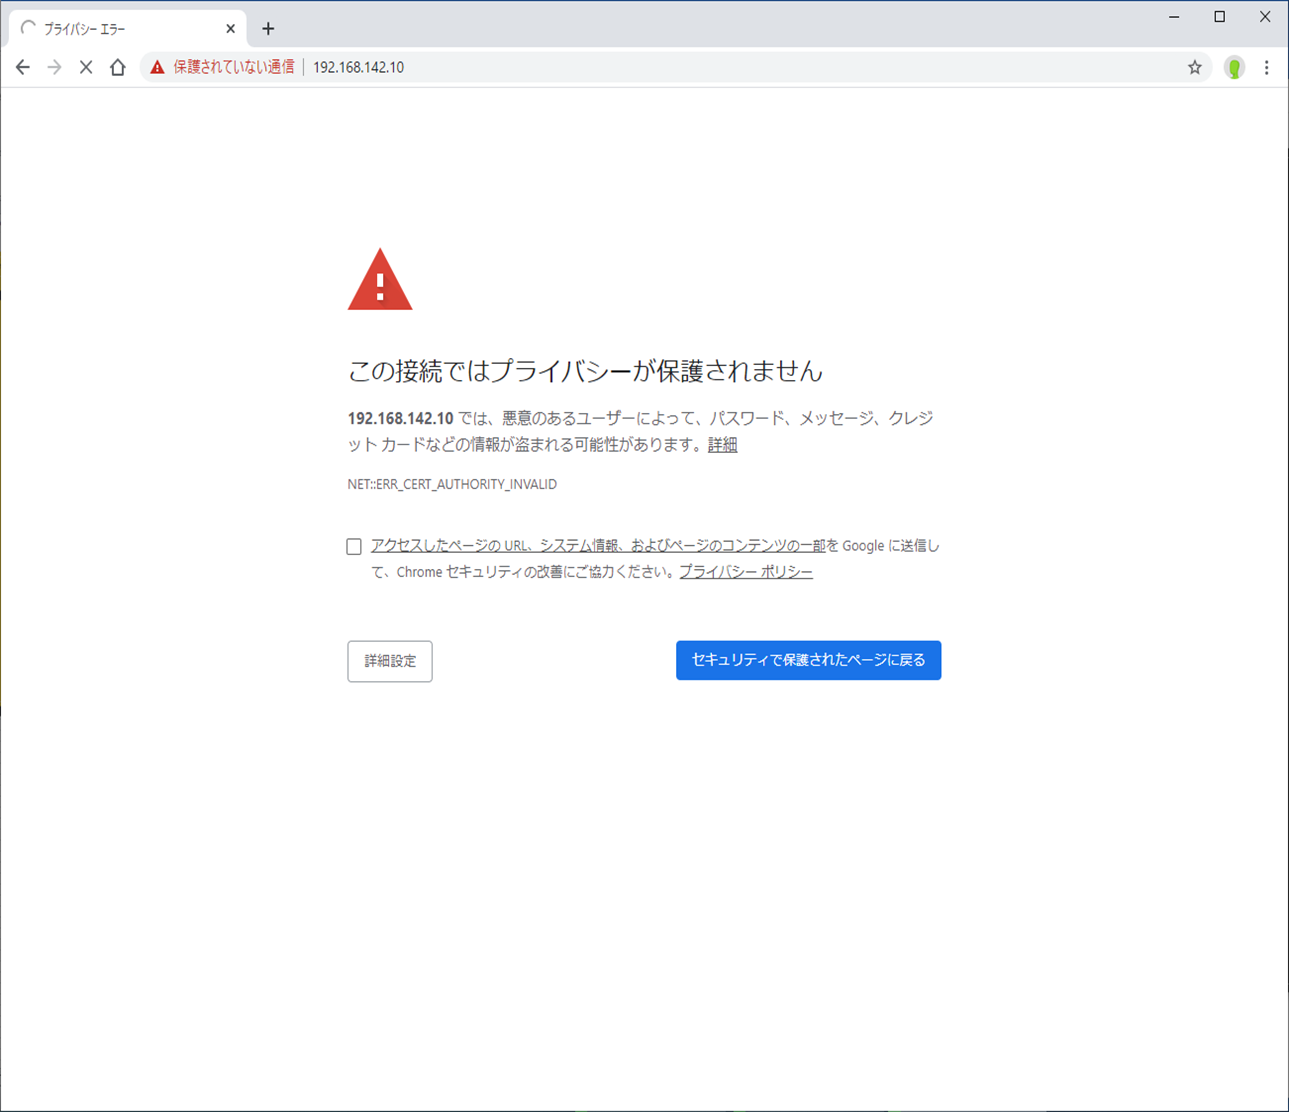Click the 保護されていない通信 security label

(234, 67)
